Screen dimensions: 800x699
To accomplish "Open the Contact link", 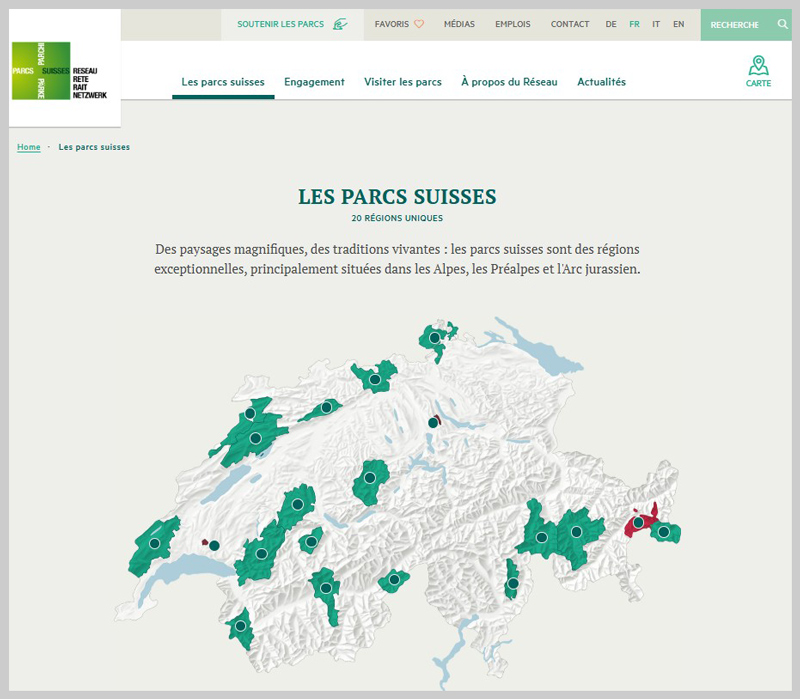I will pos(570,24).
